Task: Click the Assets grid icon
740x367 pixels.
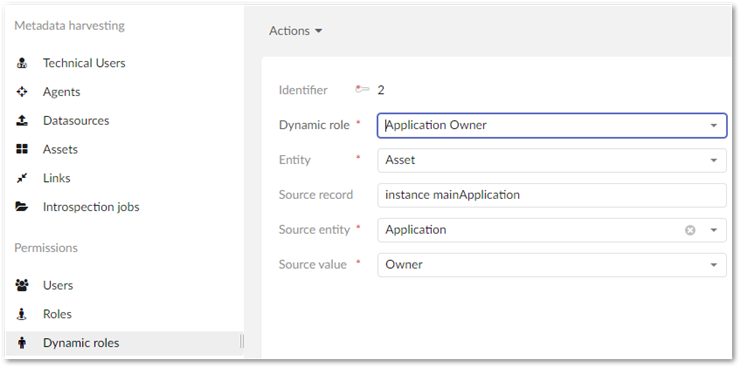Action: 22,150
